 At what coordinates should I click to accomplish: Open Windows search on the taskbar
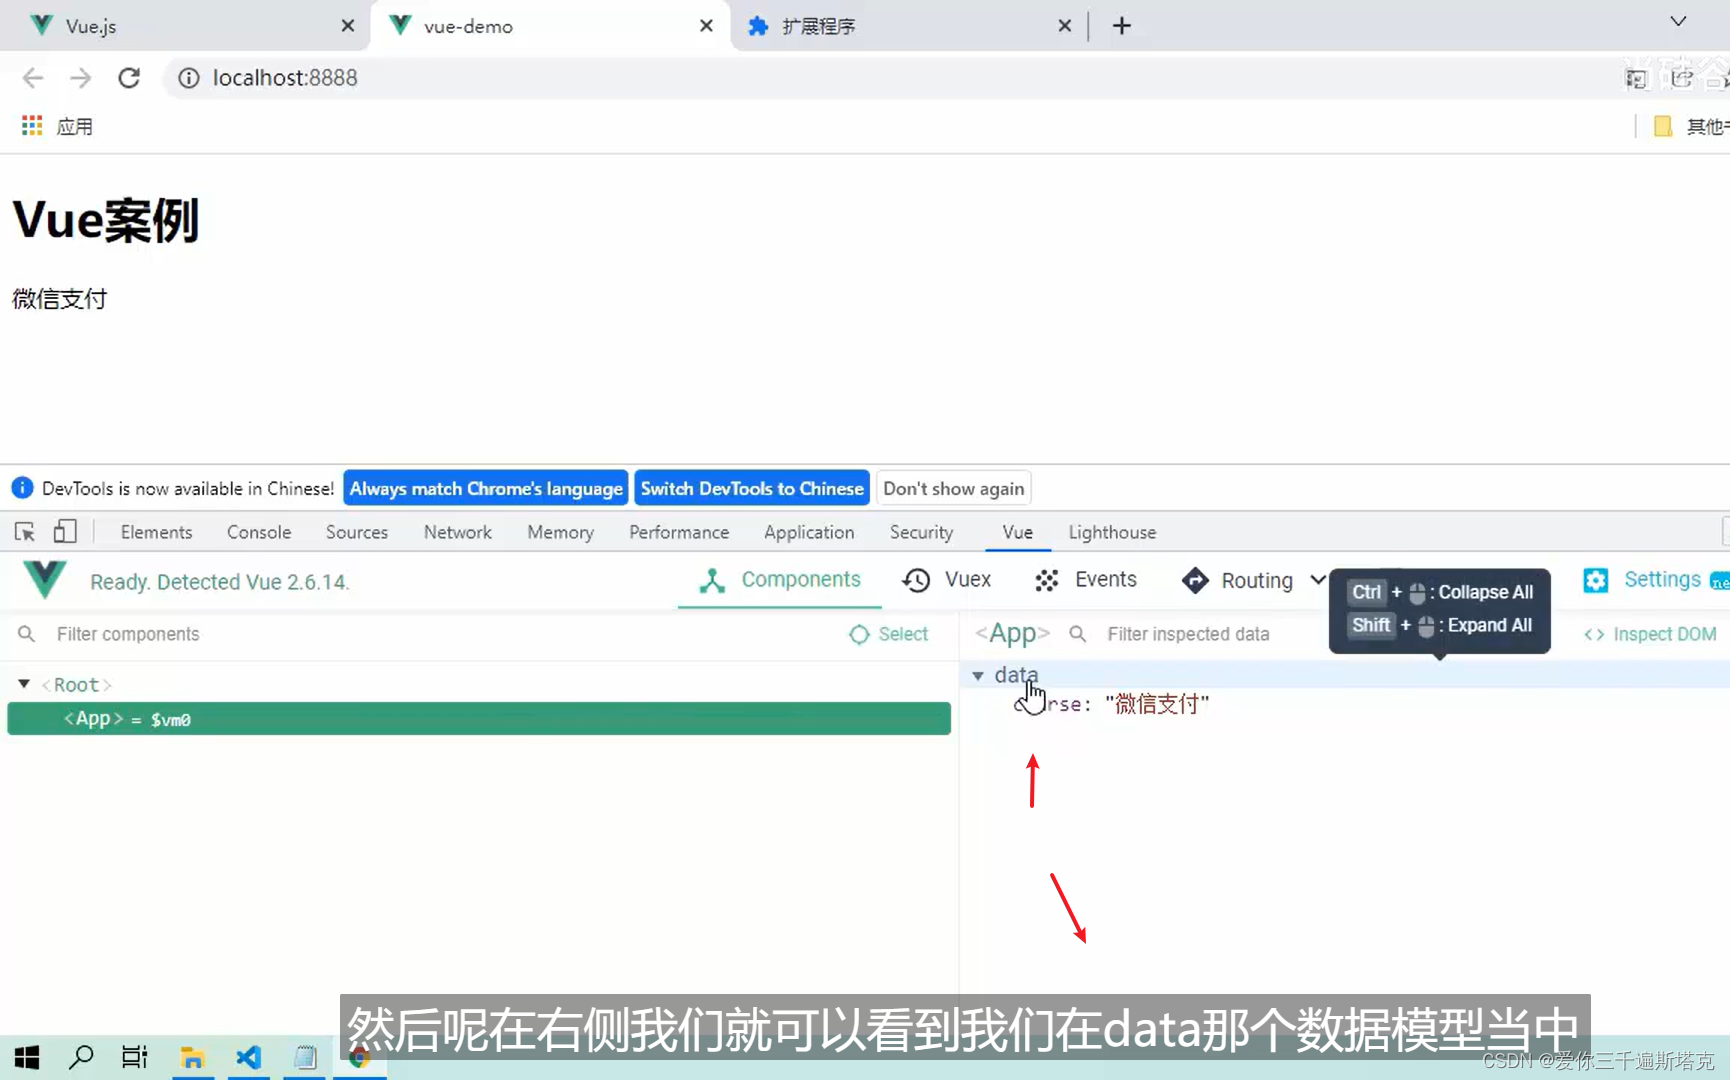[81, 1057]
